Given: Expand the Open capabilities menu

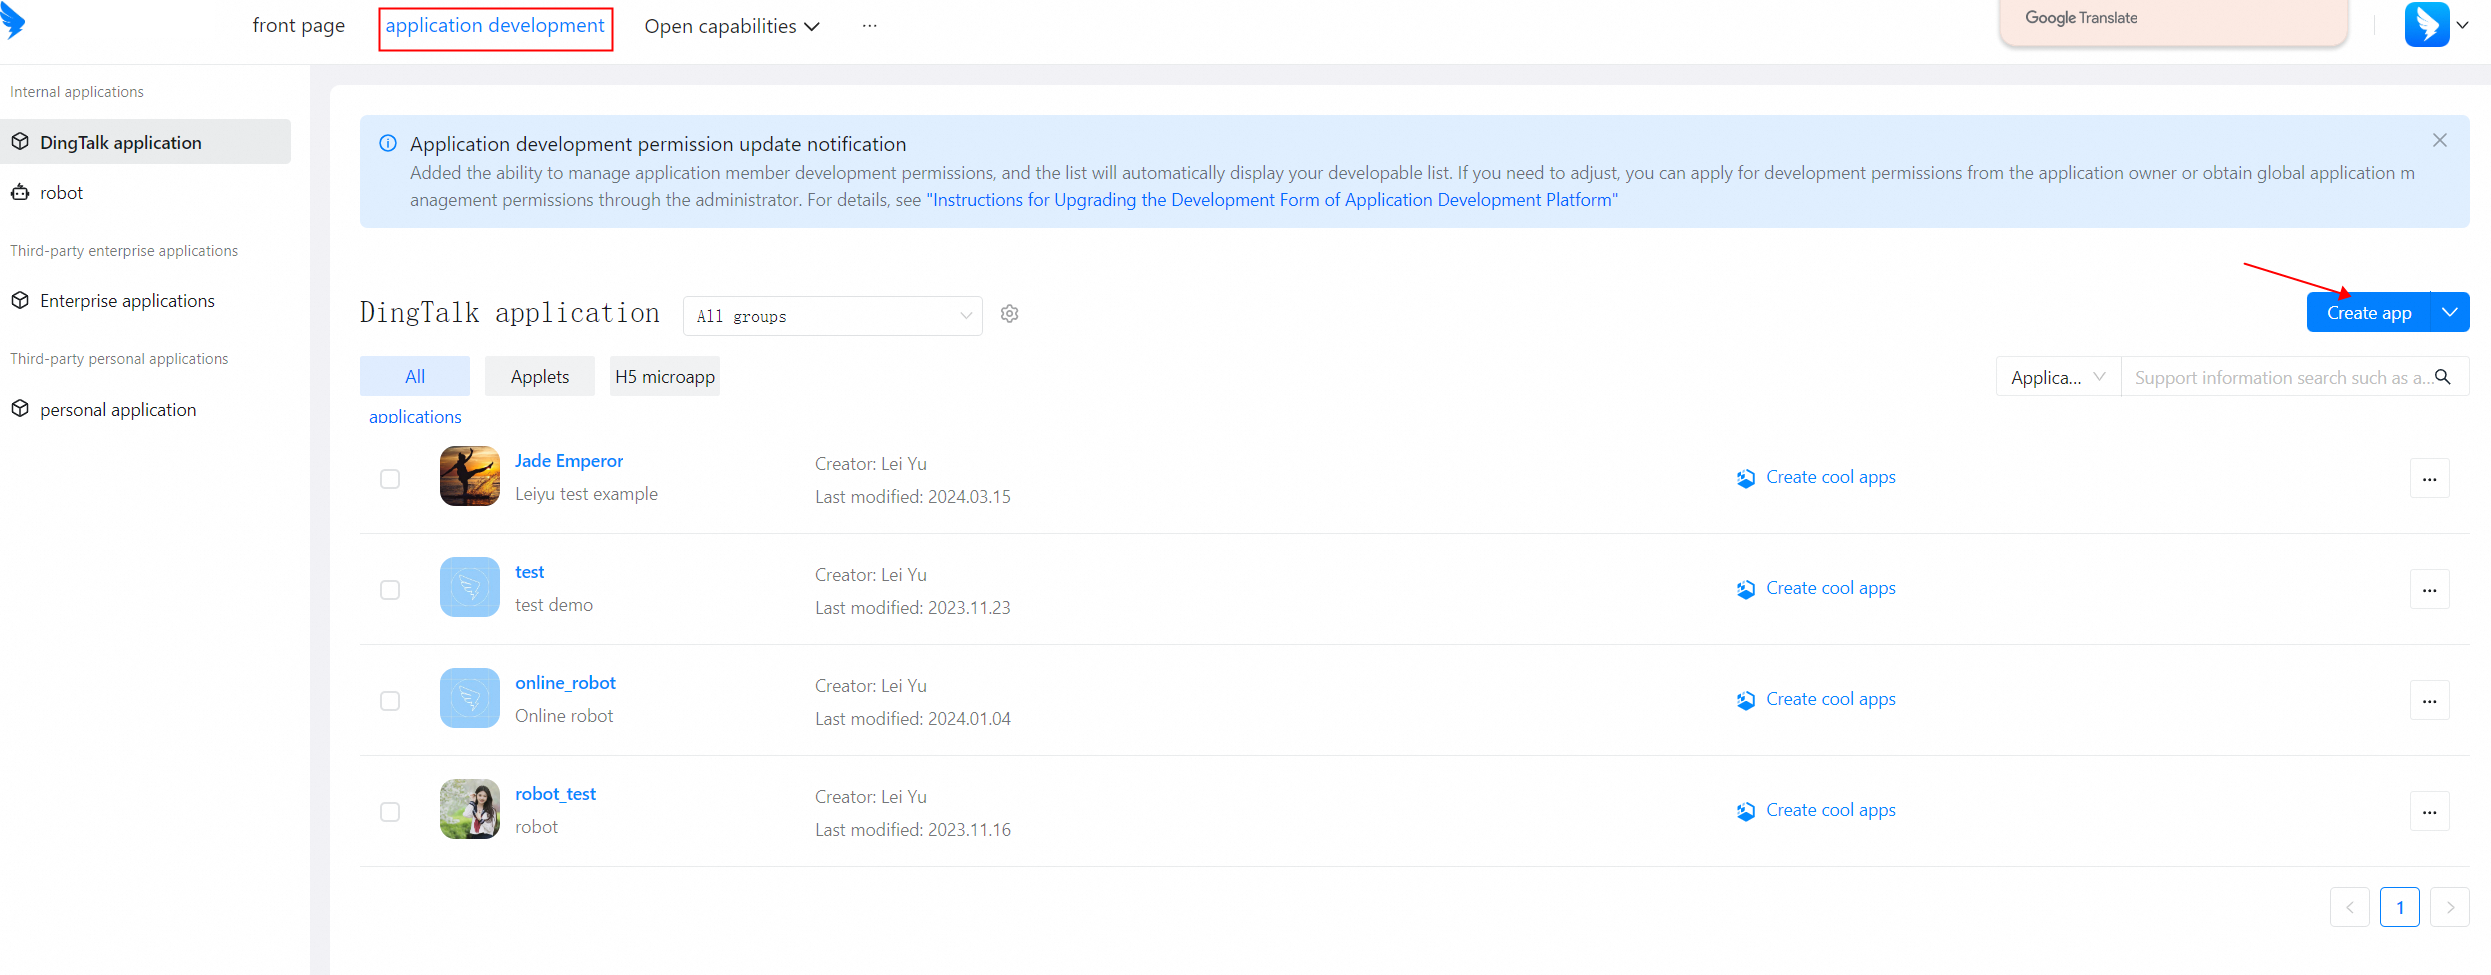Looking at the screenshot, I should click(732, 26).
